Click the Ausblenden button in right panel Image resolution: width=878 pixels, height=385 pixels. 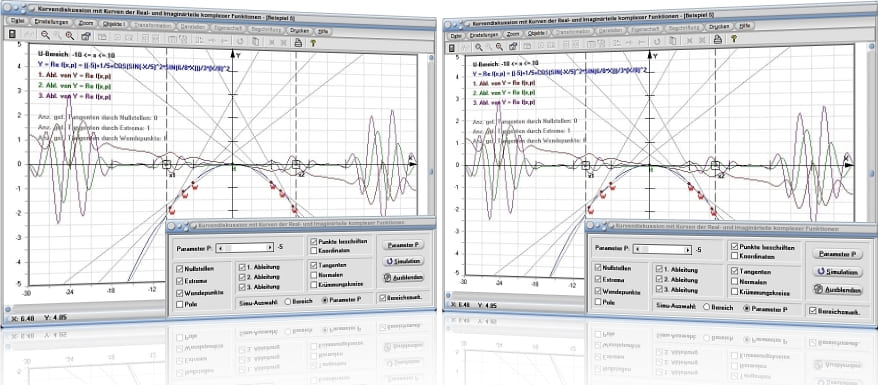click(x=838, y=290)
